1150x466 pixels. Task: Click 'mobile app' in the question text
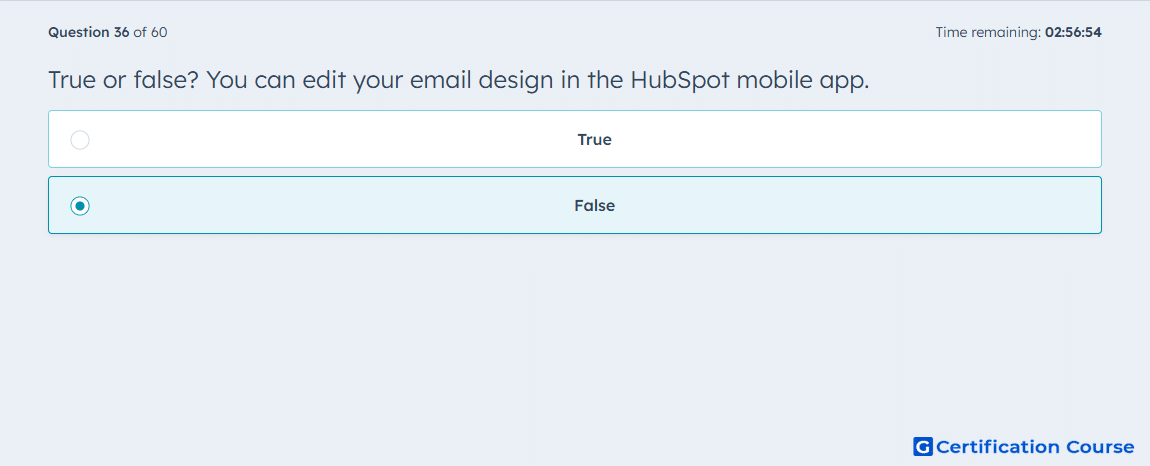[802, 80]
